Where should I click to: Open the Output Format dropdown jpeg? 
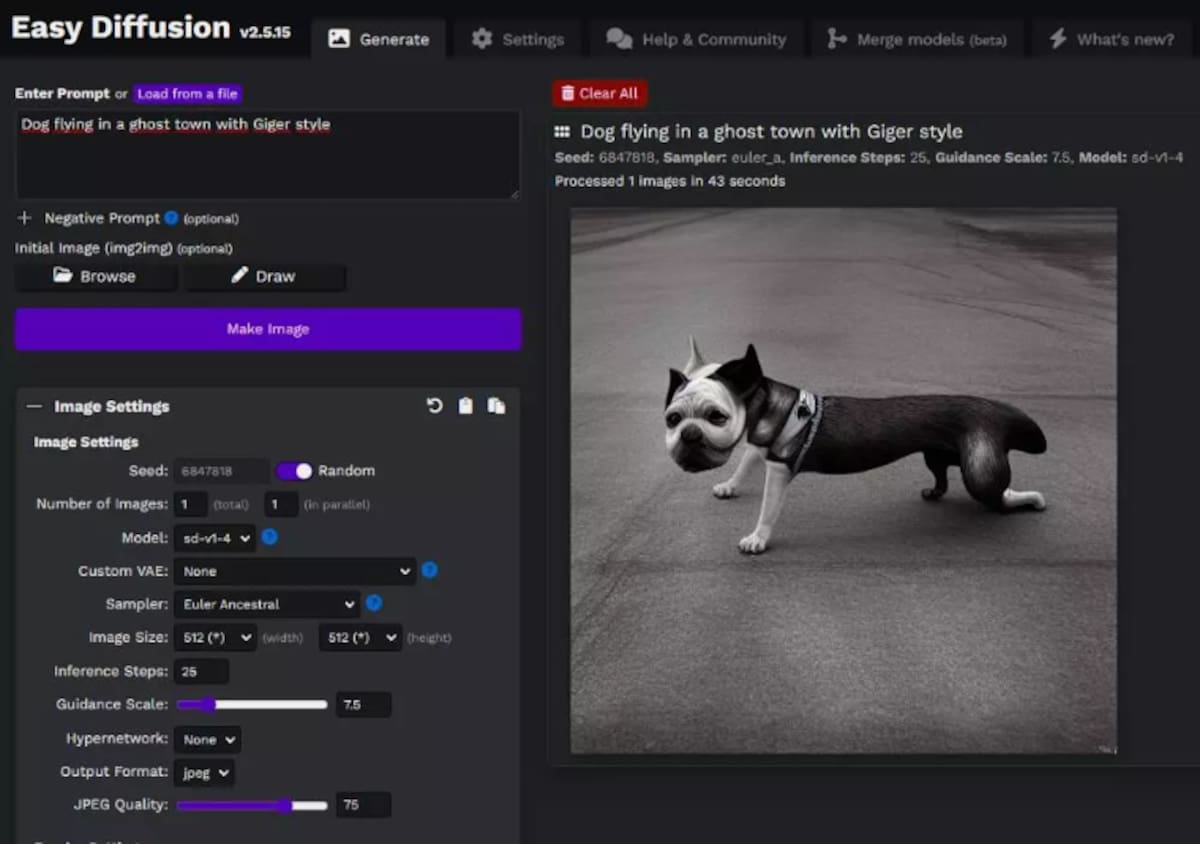(204, 772)
